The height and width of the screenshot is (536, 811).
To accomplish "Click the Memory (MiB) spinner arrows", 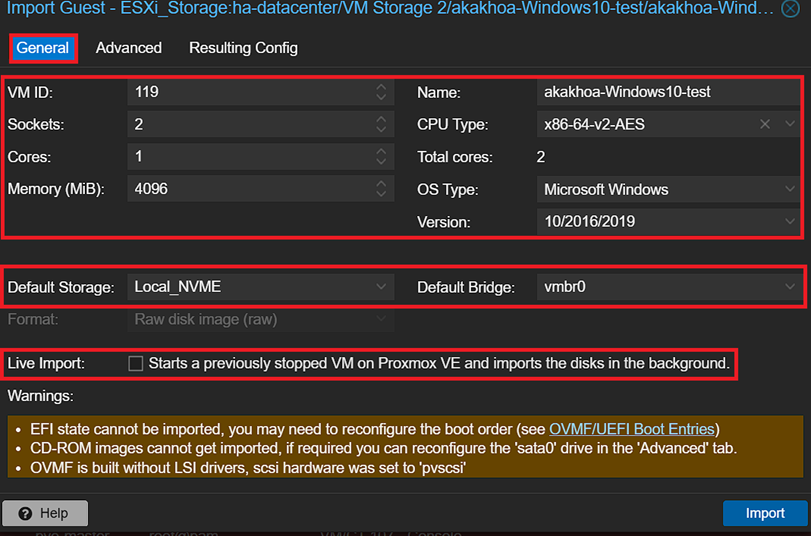I will coord(381,189).
